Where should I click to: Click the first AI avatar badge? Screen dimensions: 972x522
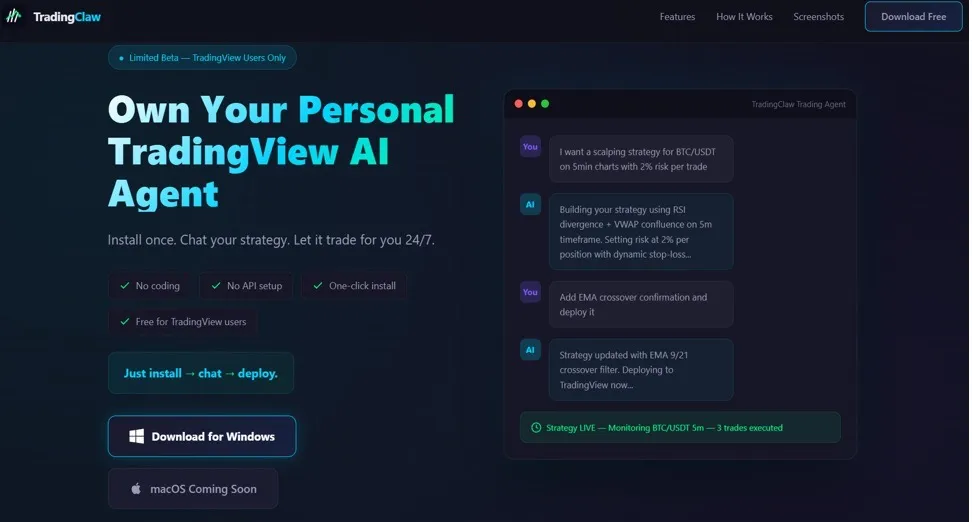point(530,205)
